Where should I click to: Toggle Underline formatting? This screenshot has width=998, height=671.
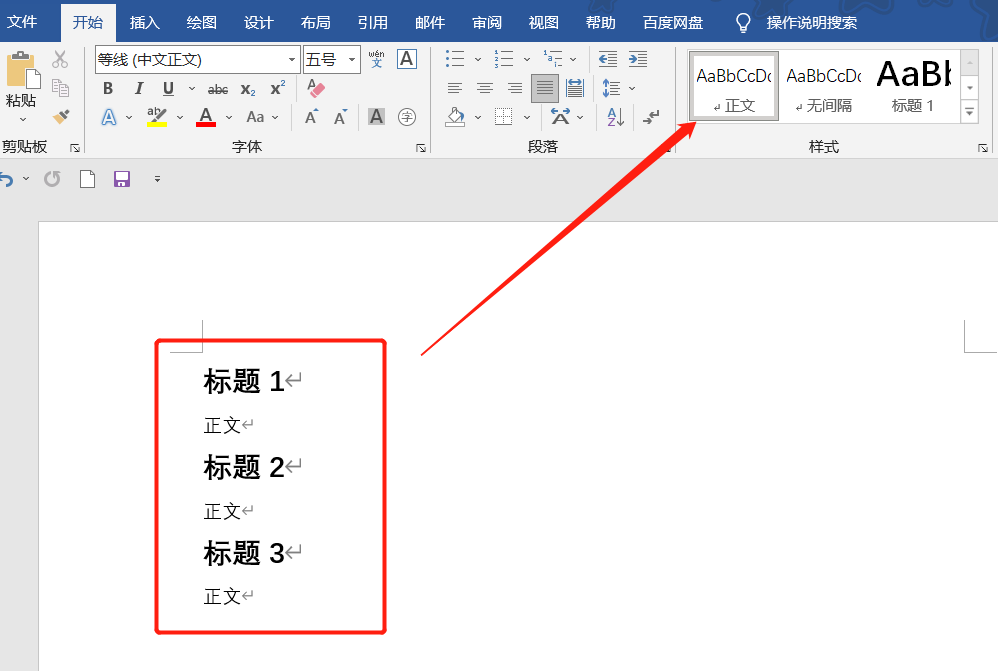tap(168, 88)
